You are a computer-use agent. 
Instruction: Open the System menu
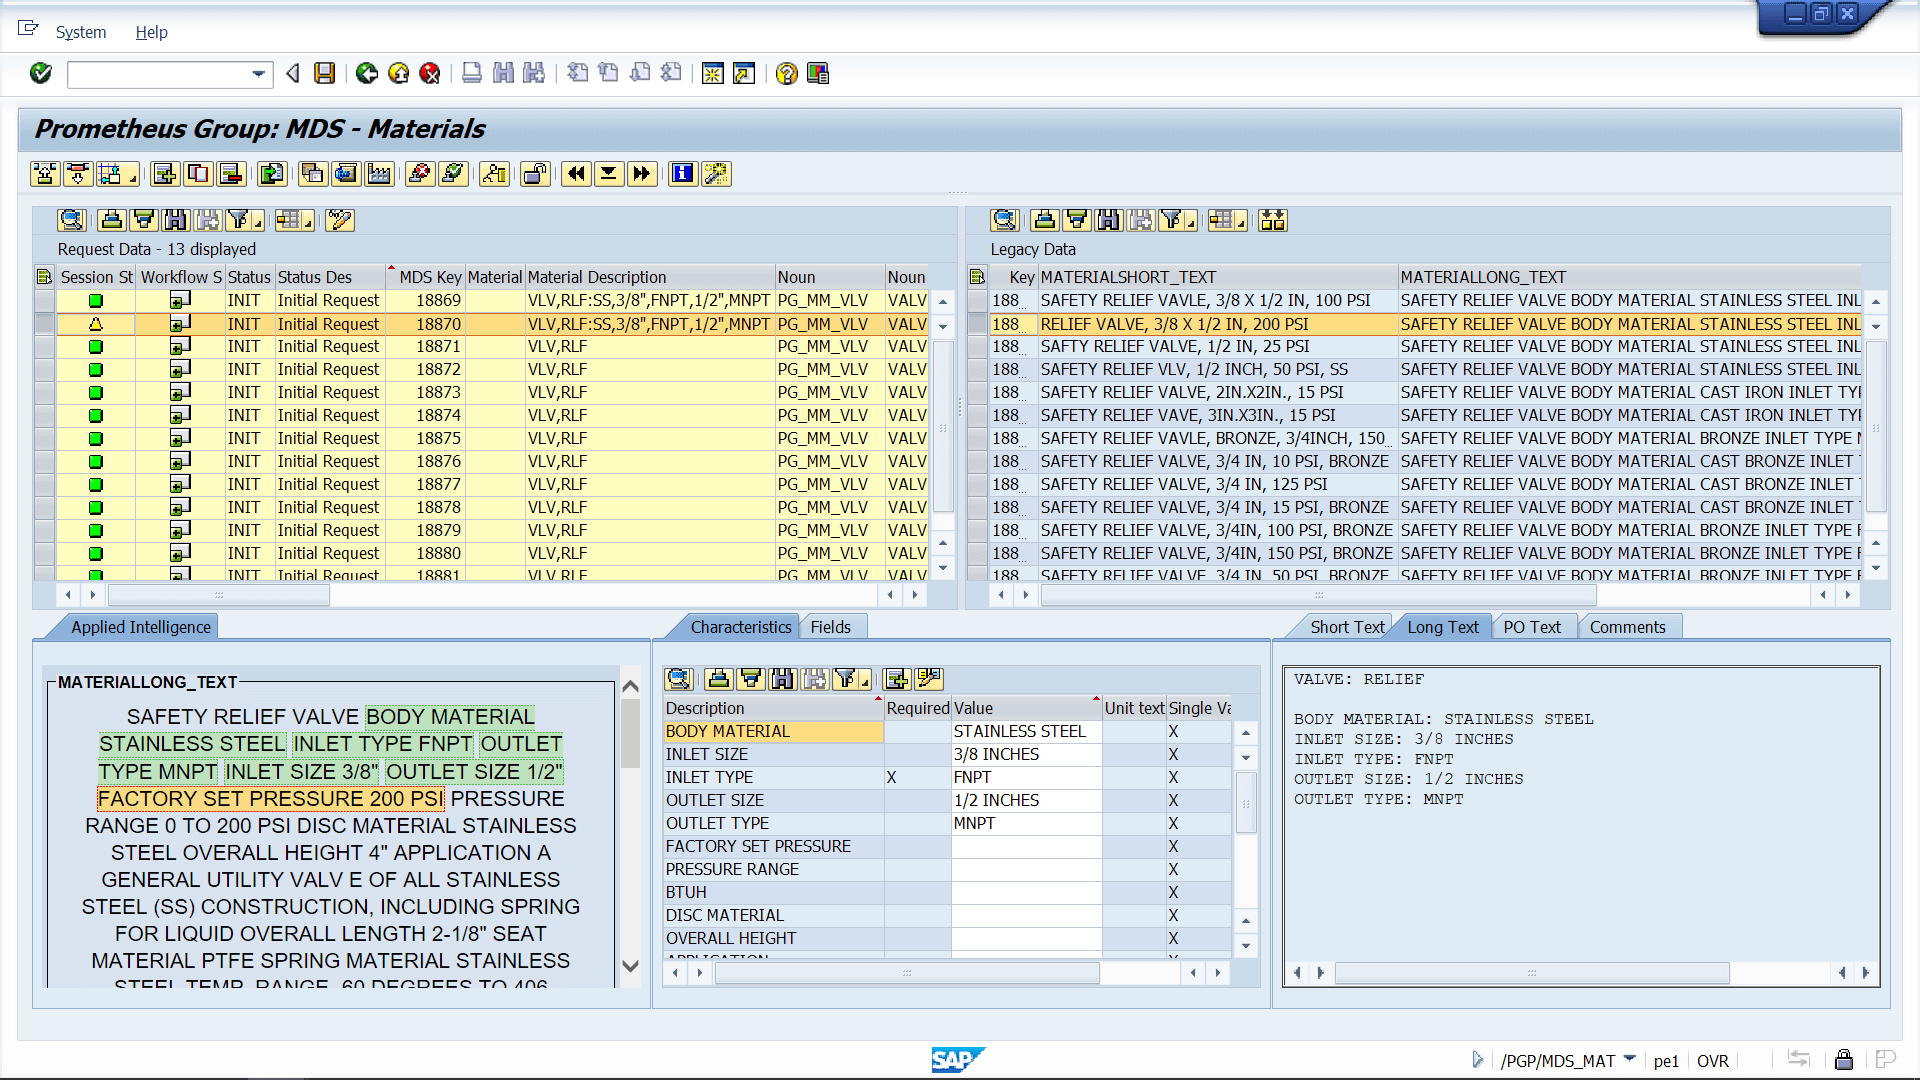[80, 32]
